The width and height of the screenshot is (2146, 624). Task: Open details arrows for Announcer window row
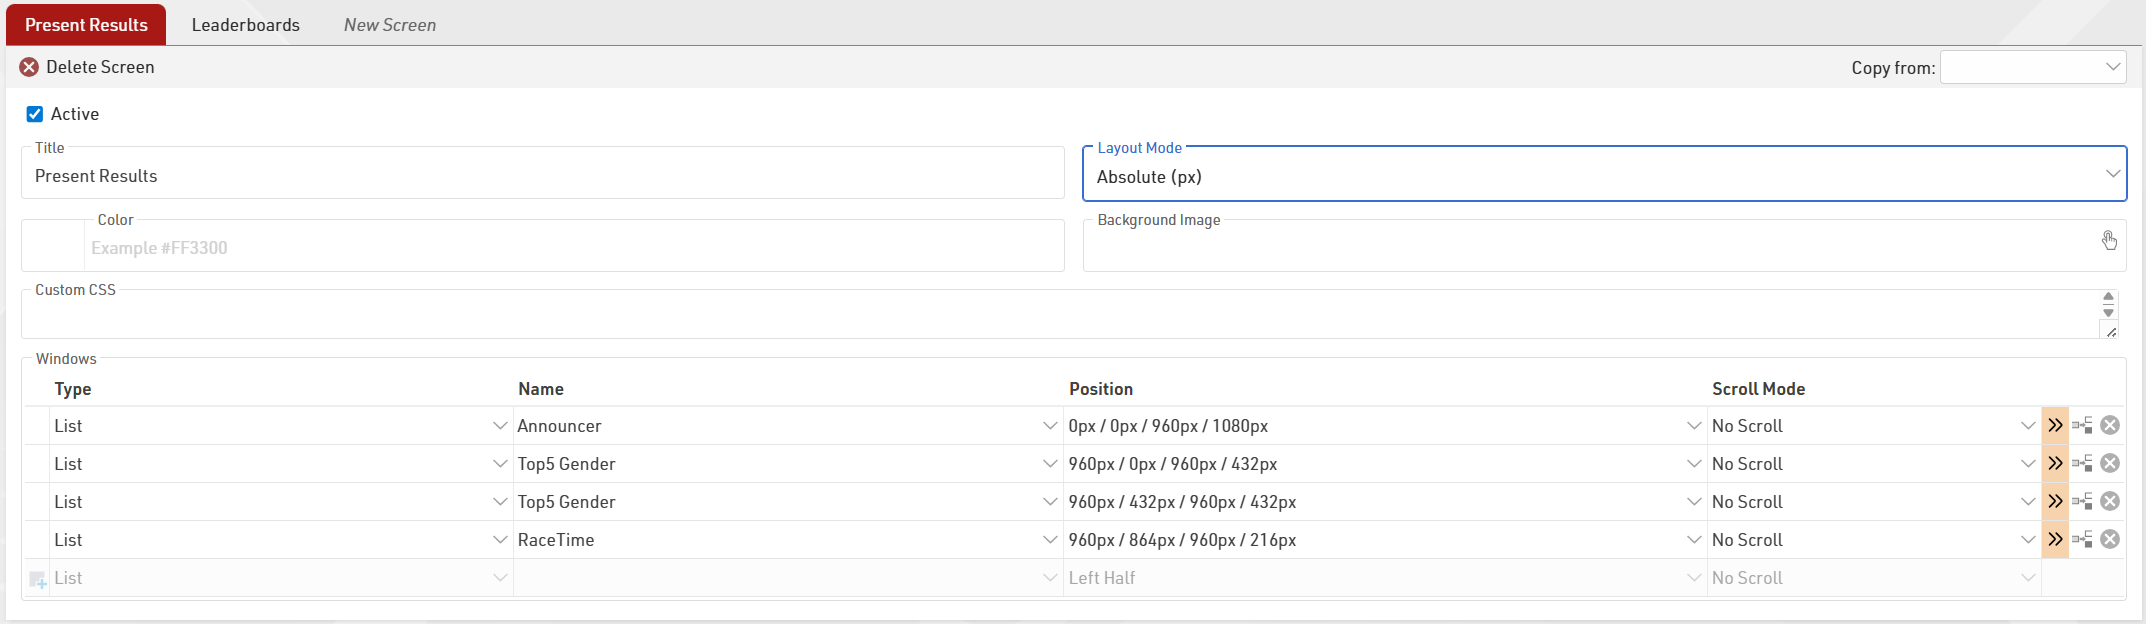[2054, 426]
